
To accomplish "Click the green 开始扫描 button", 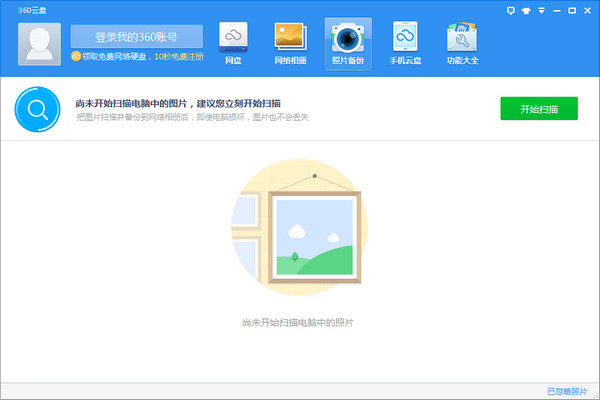I will [x=539, y=108].
